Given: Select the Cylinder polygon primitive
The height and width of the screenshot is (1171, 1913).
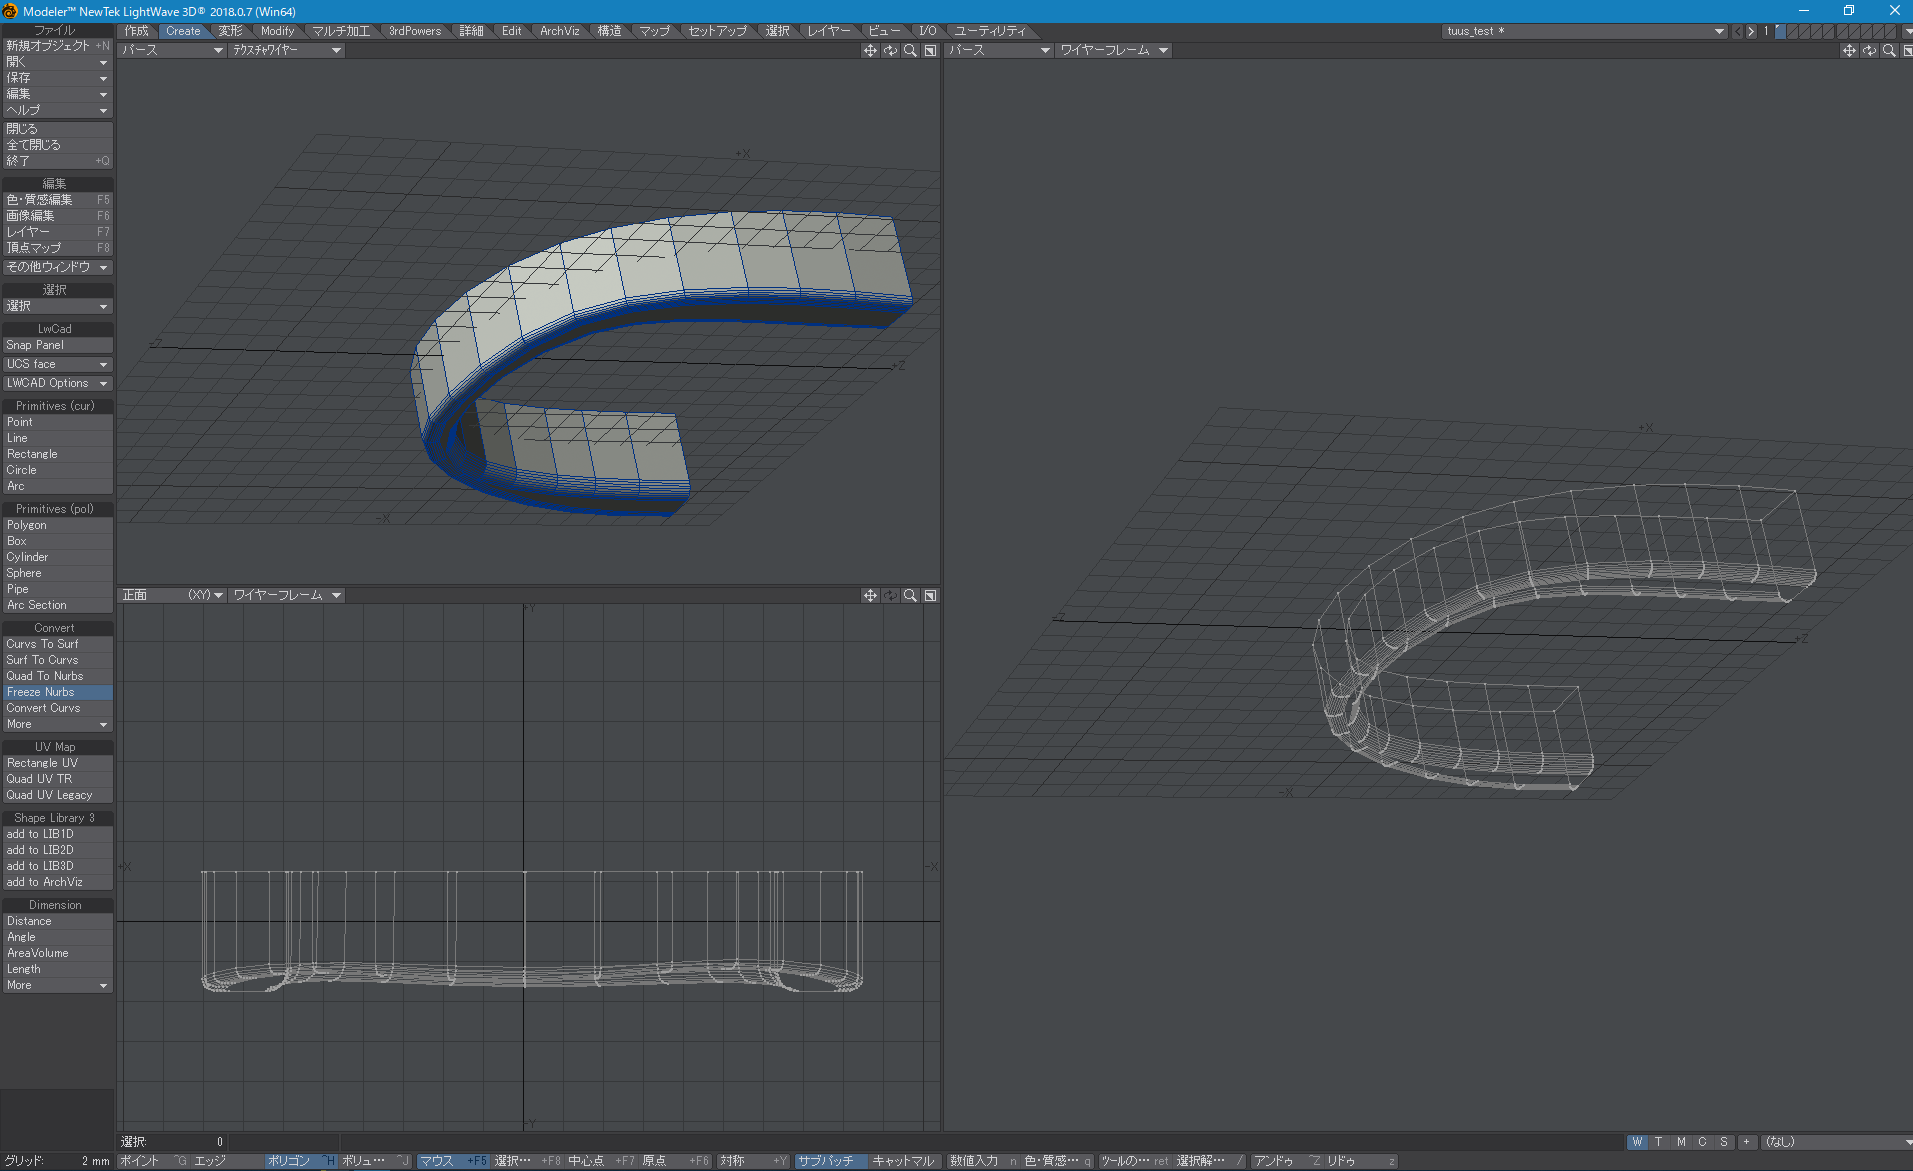Looking at the screenshot, I should point(57,557).
